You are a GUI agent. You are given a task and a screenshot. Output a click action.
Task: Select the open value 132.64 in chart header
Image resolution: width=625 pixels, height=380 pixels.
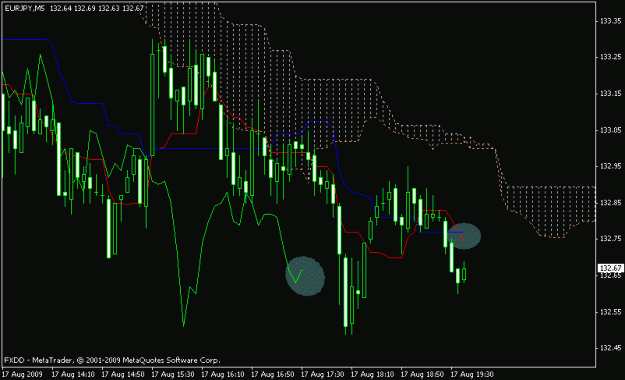point(60,8)
